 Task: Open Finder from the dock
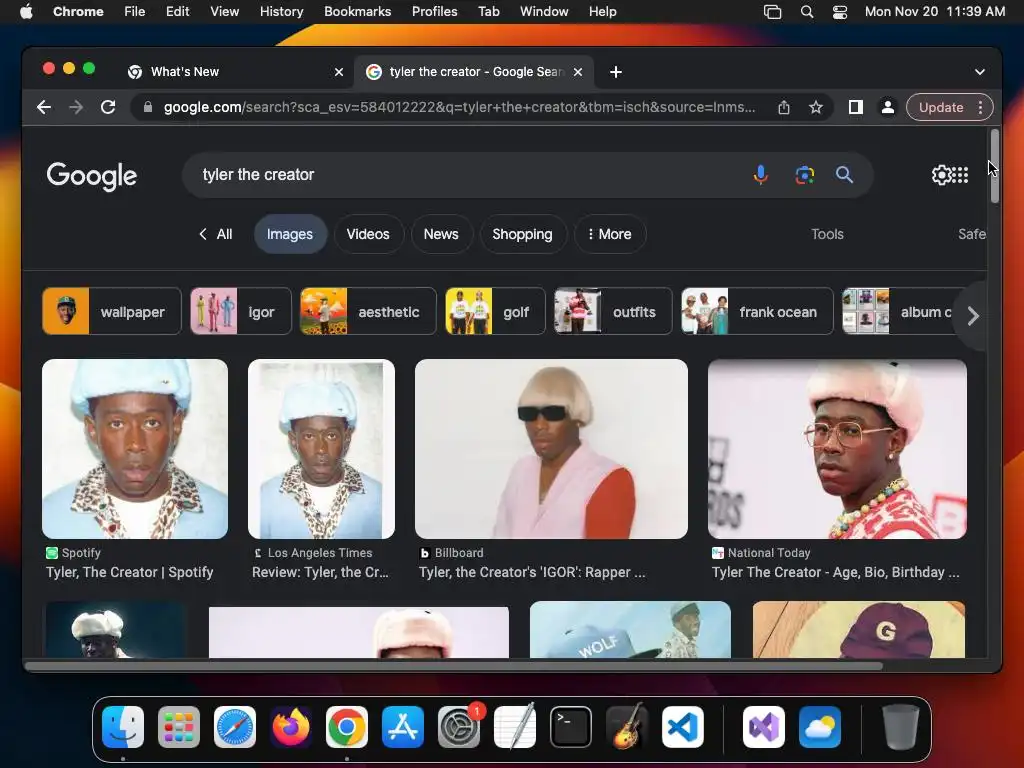click(123, 727)
